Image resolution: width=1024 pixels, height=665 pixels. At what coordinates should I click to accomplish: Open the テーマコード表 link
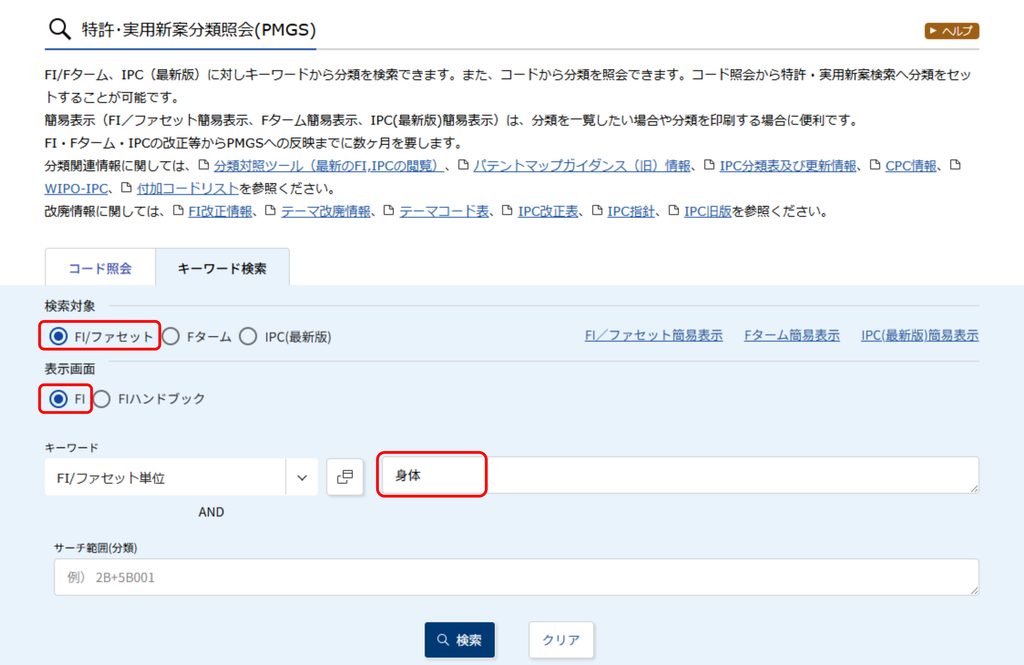click(x=443, y=212)
